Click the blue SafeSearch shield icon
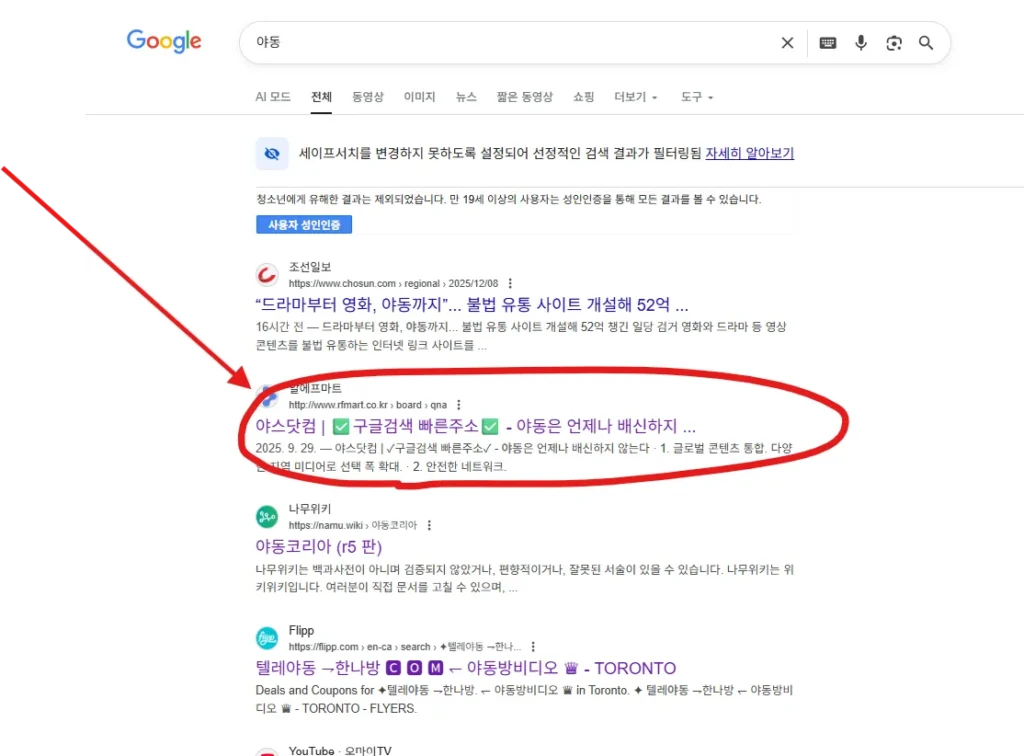 tap(271, 153)
